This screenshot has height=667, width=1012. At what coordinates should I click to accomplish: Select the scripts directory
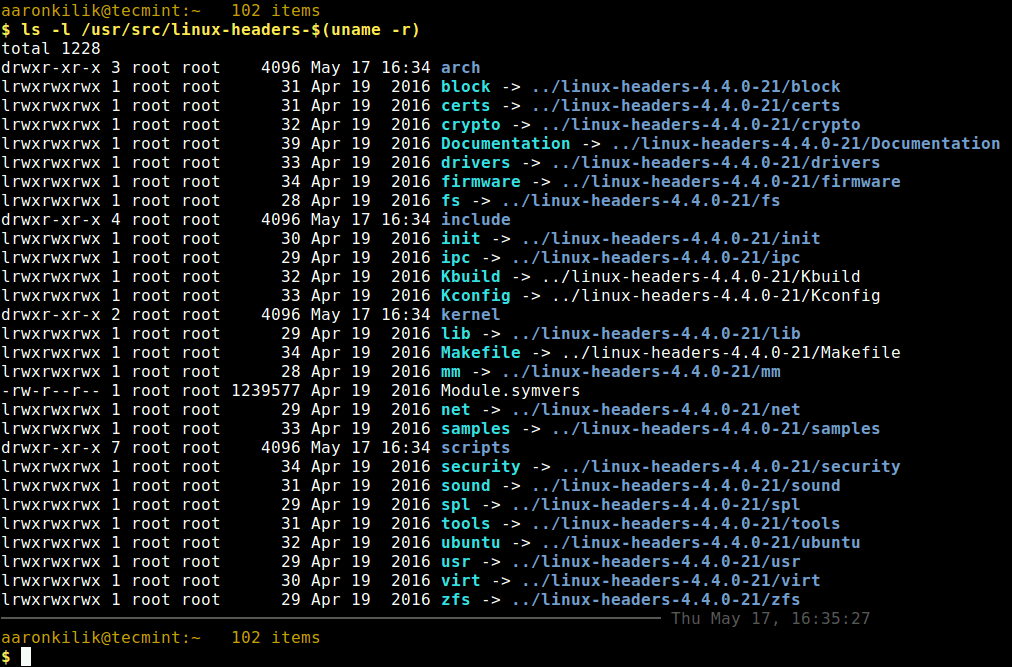[474, 447]
